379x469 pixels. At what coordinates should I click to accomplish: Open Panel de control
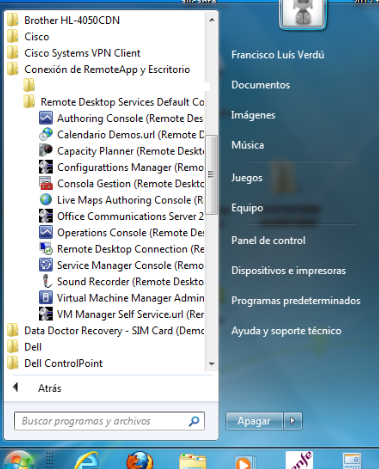click(x=268, y=240)
